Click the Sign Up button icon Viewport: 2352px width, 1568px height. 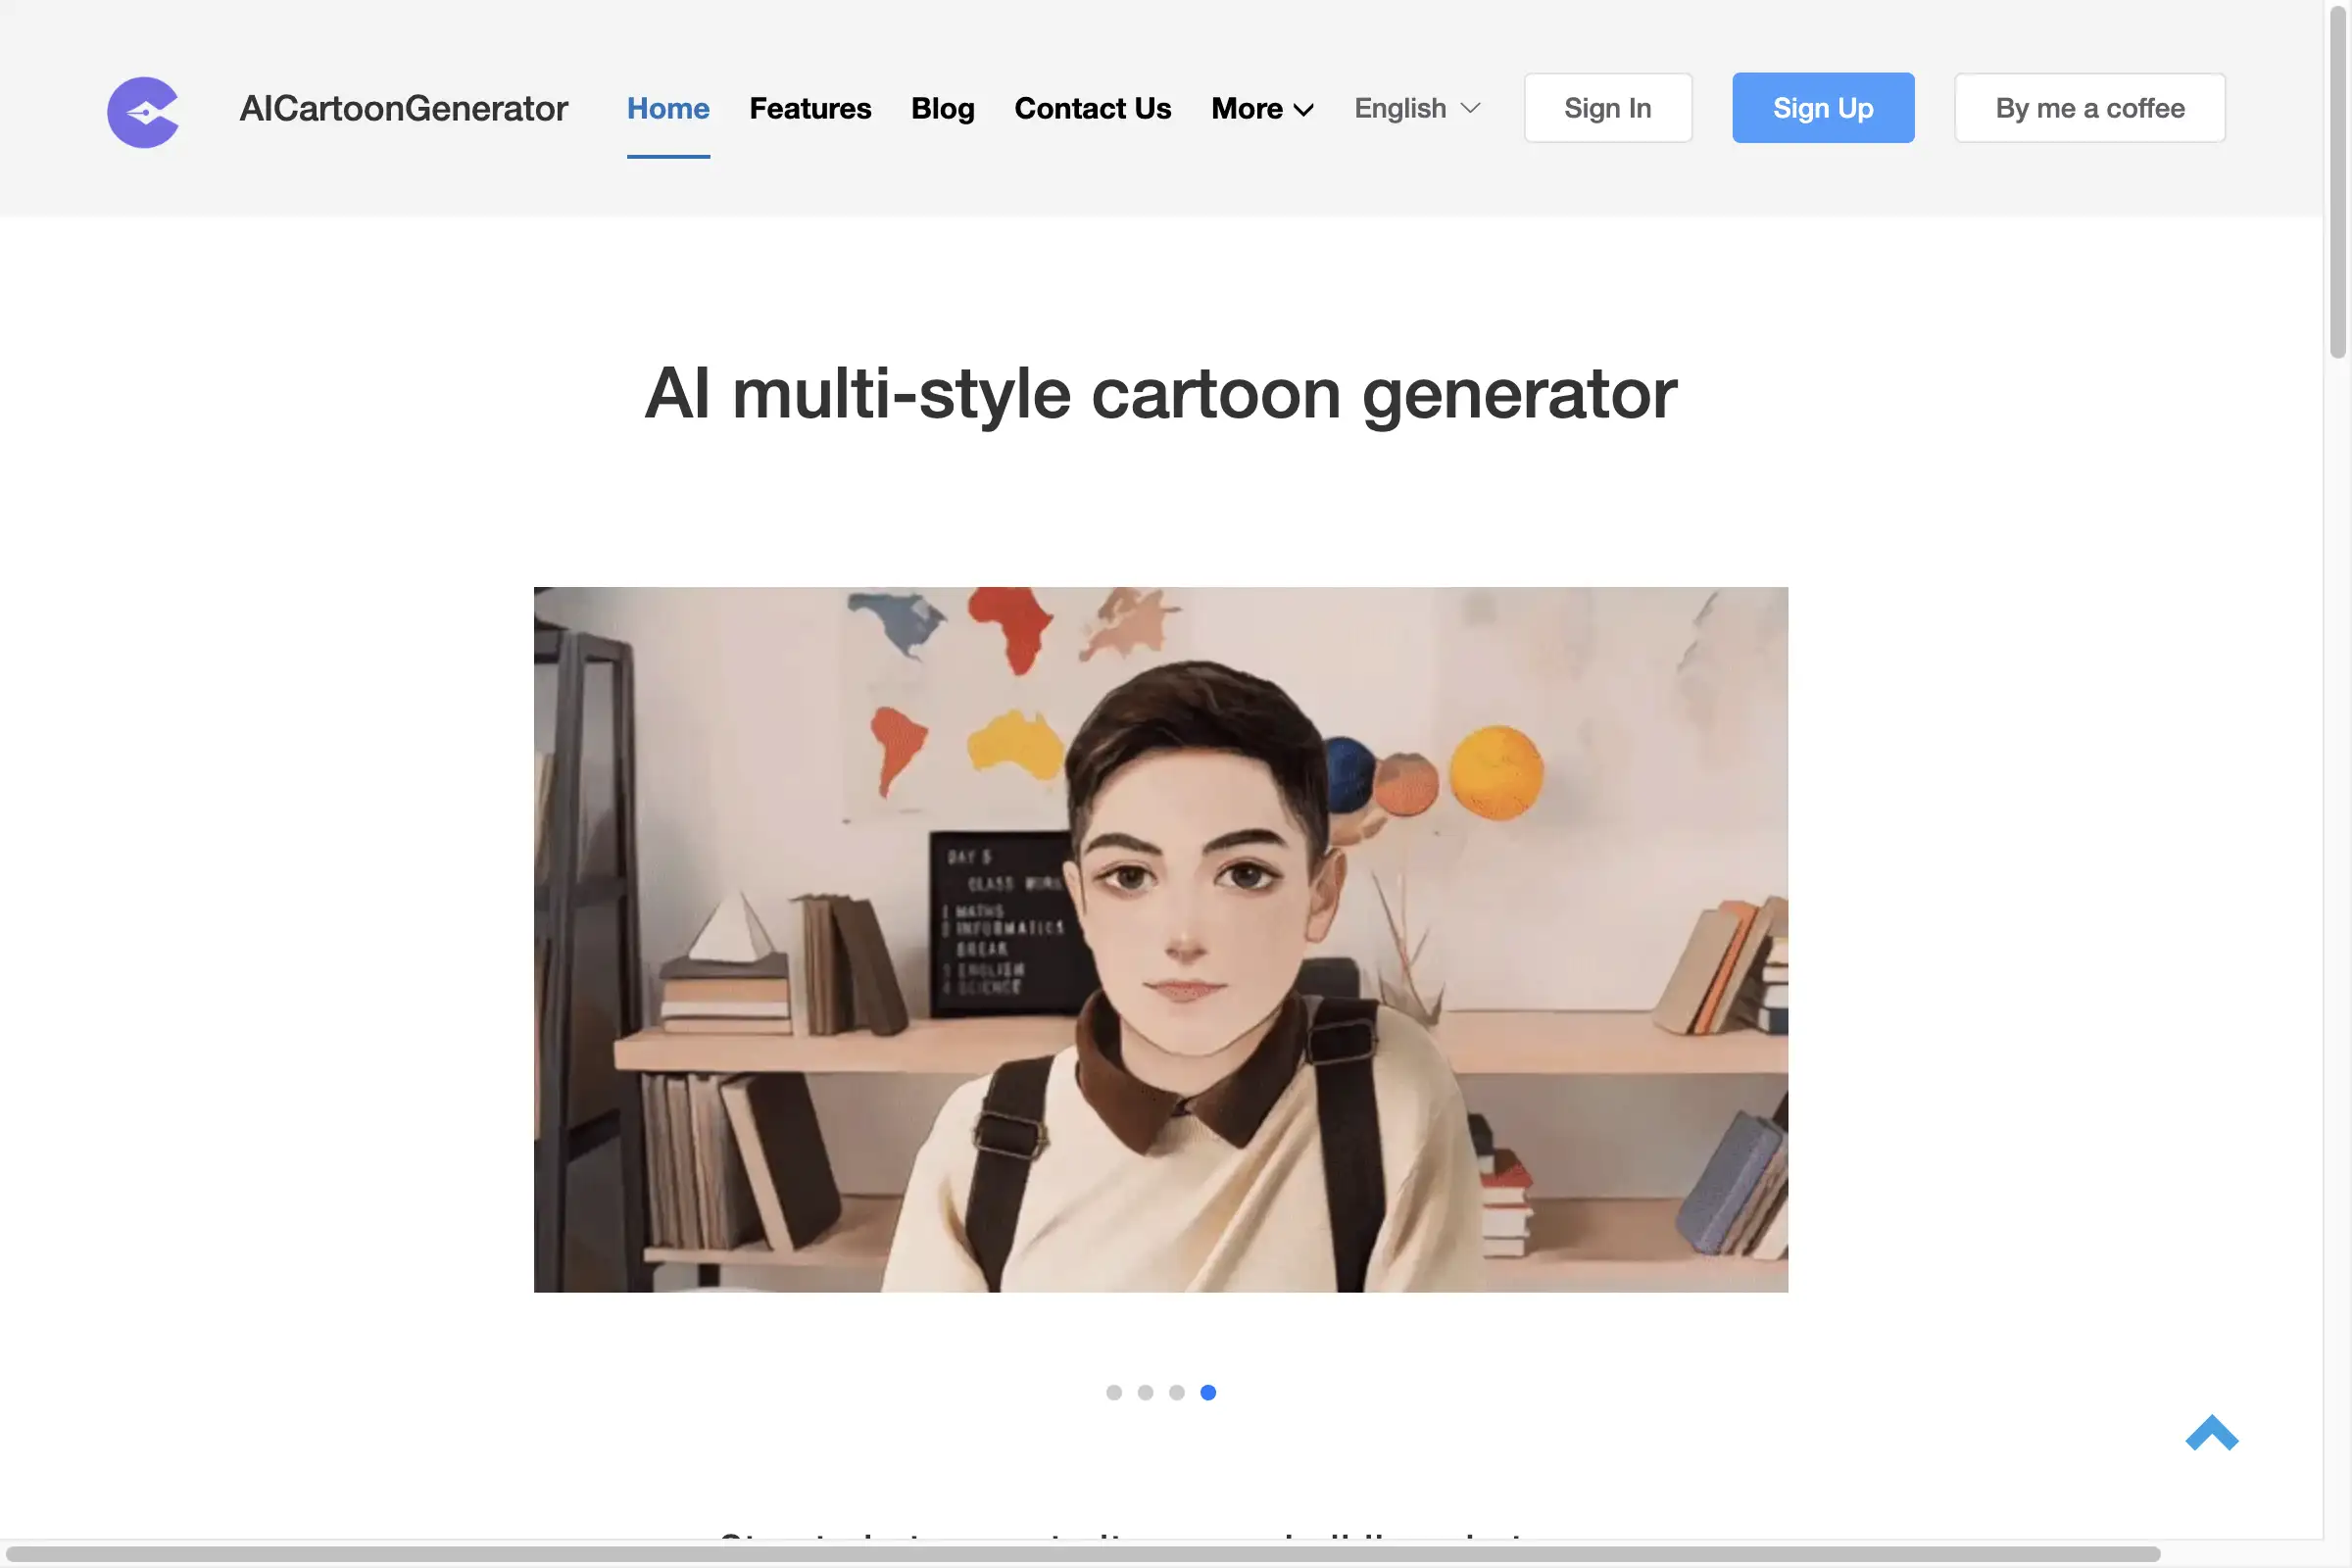[1822, 107]
